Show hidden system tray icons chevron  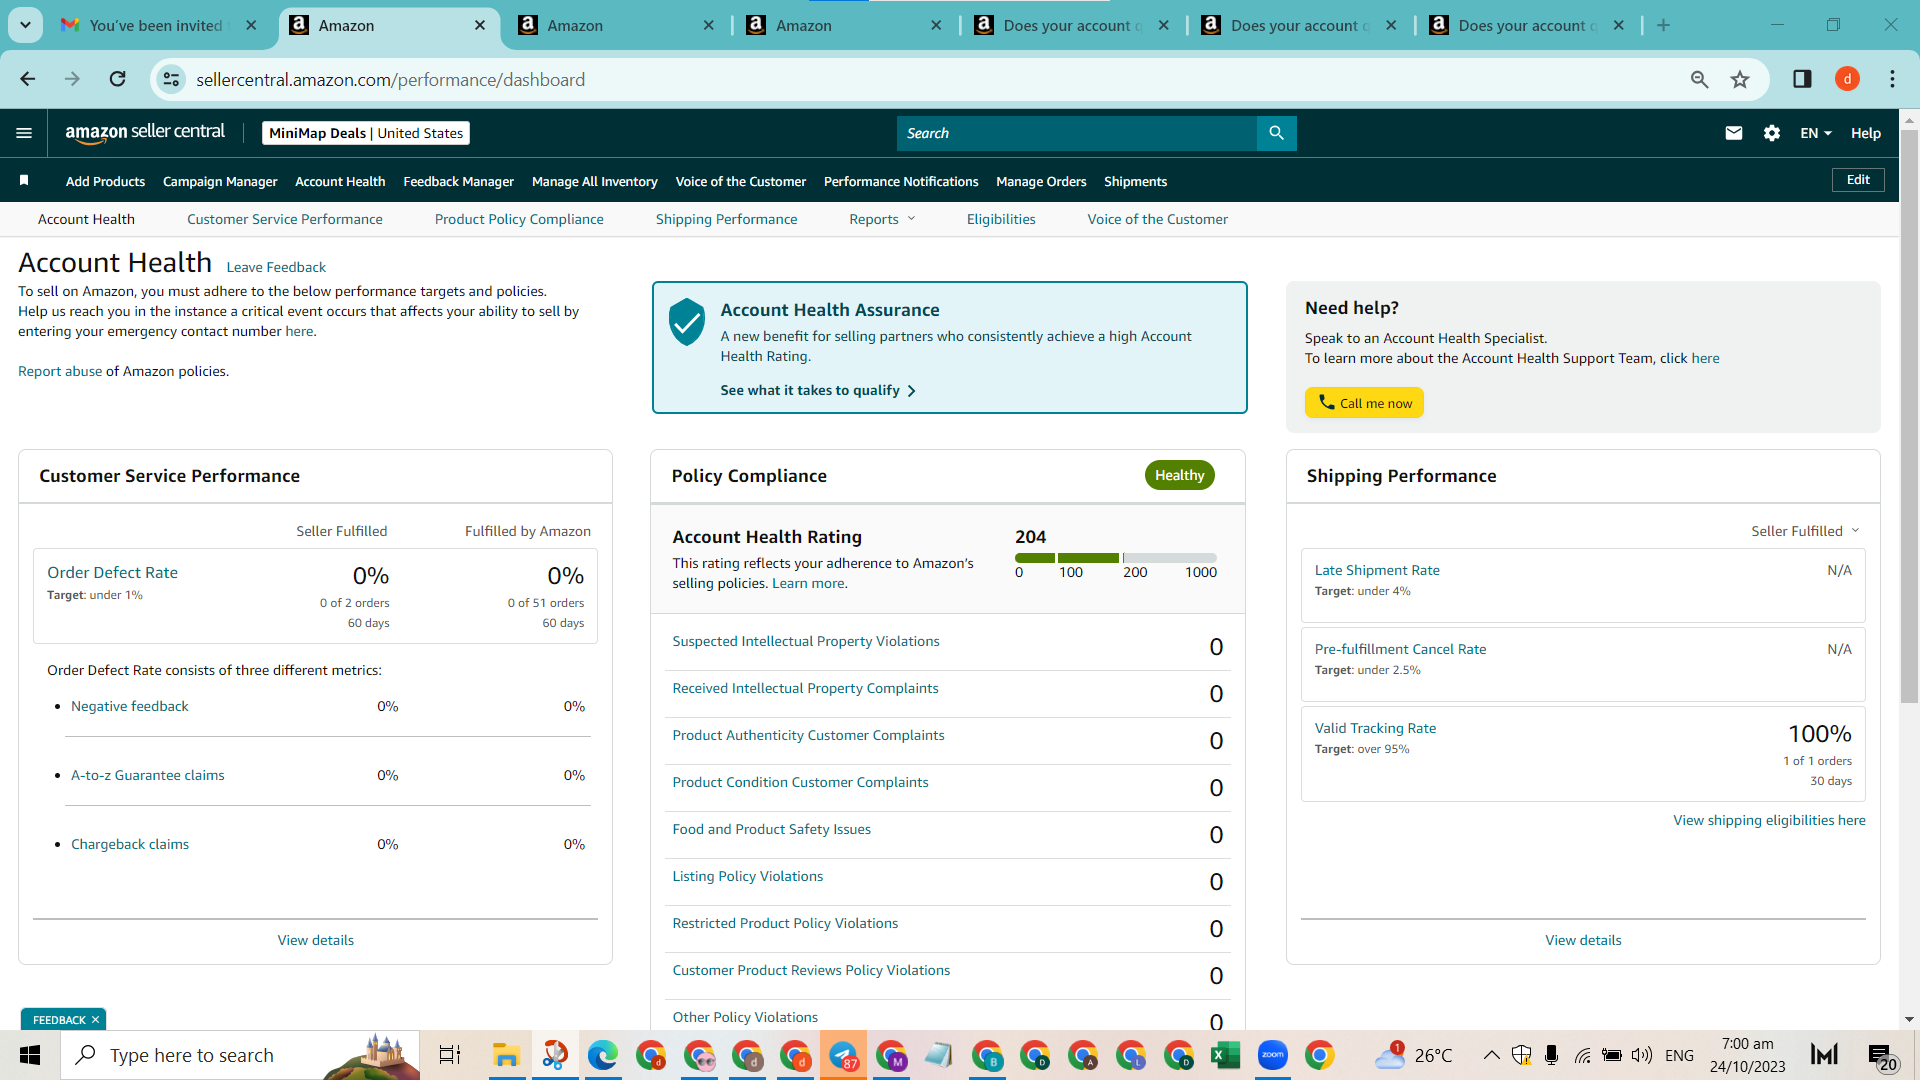click(x=1491, y=1055)
